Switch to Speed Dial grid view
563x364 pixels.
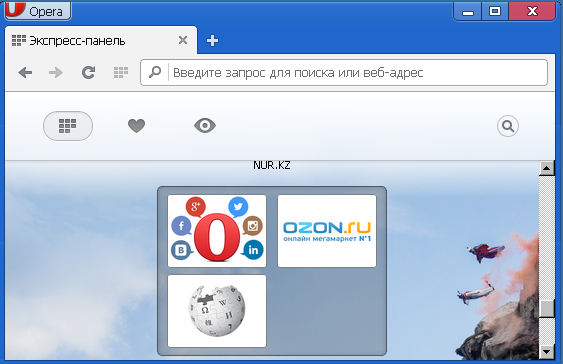click(x=68, y=126)
